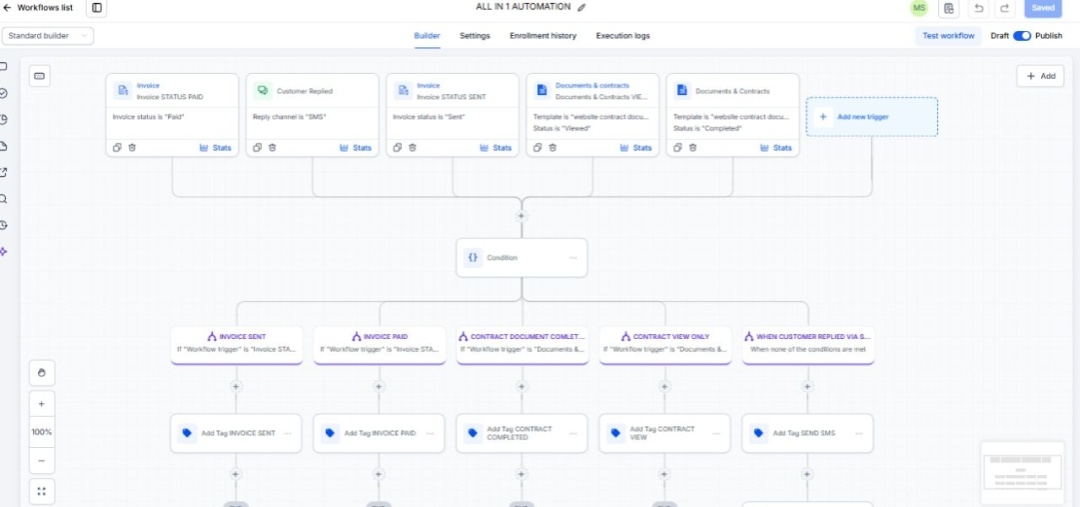
Task: Zoom out of the canvas
Action: pos(42,461)
